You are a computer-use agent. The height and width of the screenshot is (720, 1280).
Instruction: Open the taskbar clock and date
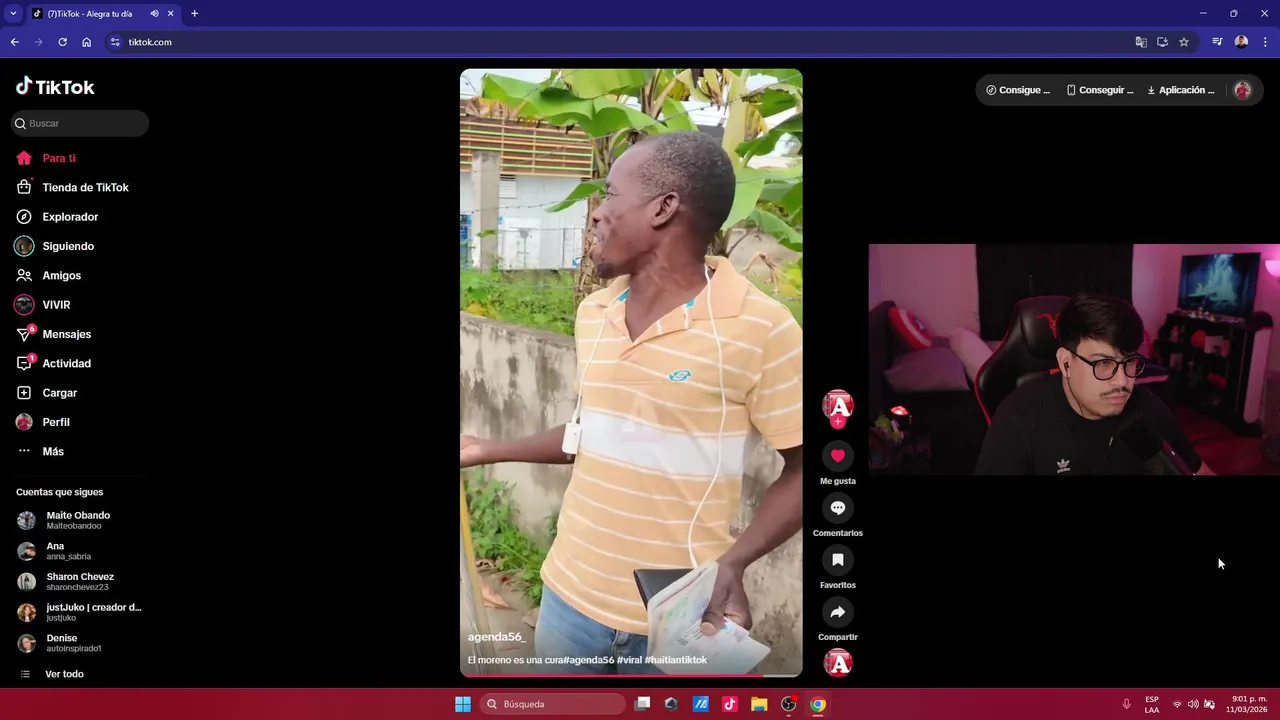point(1248,704)
